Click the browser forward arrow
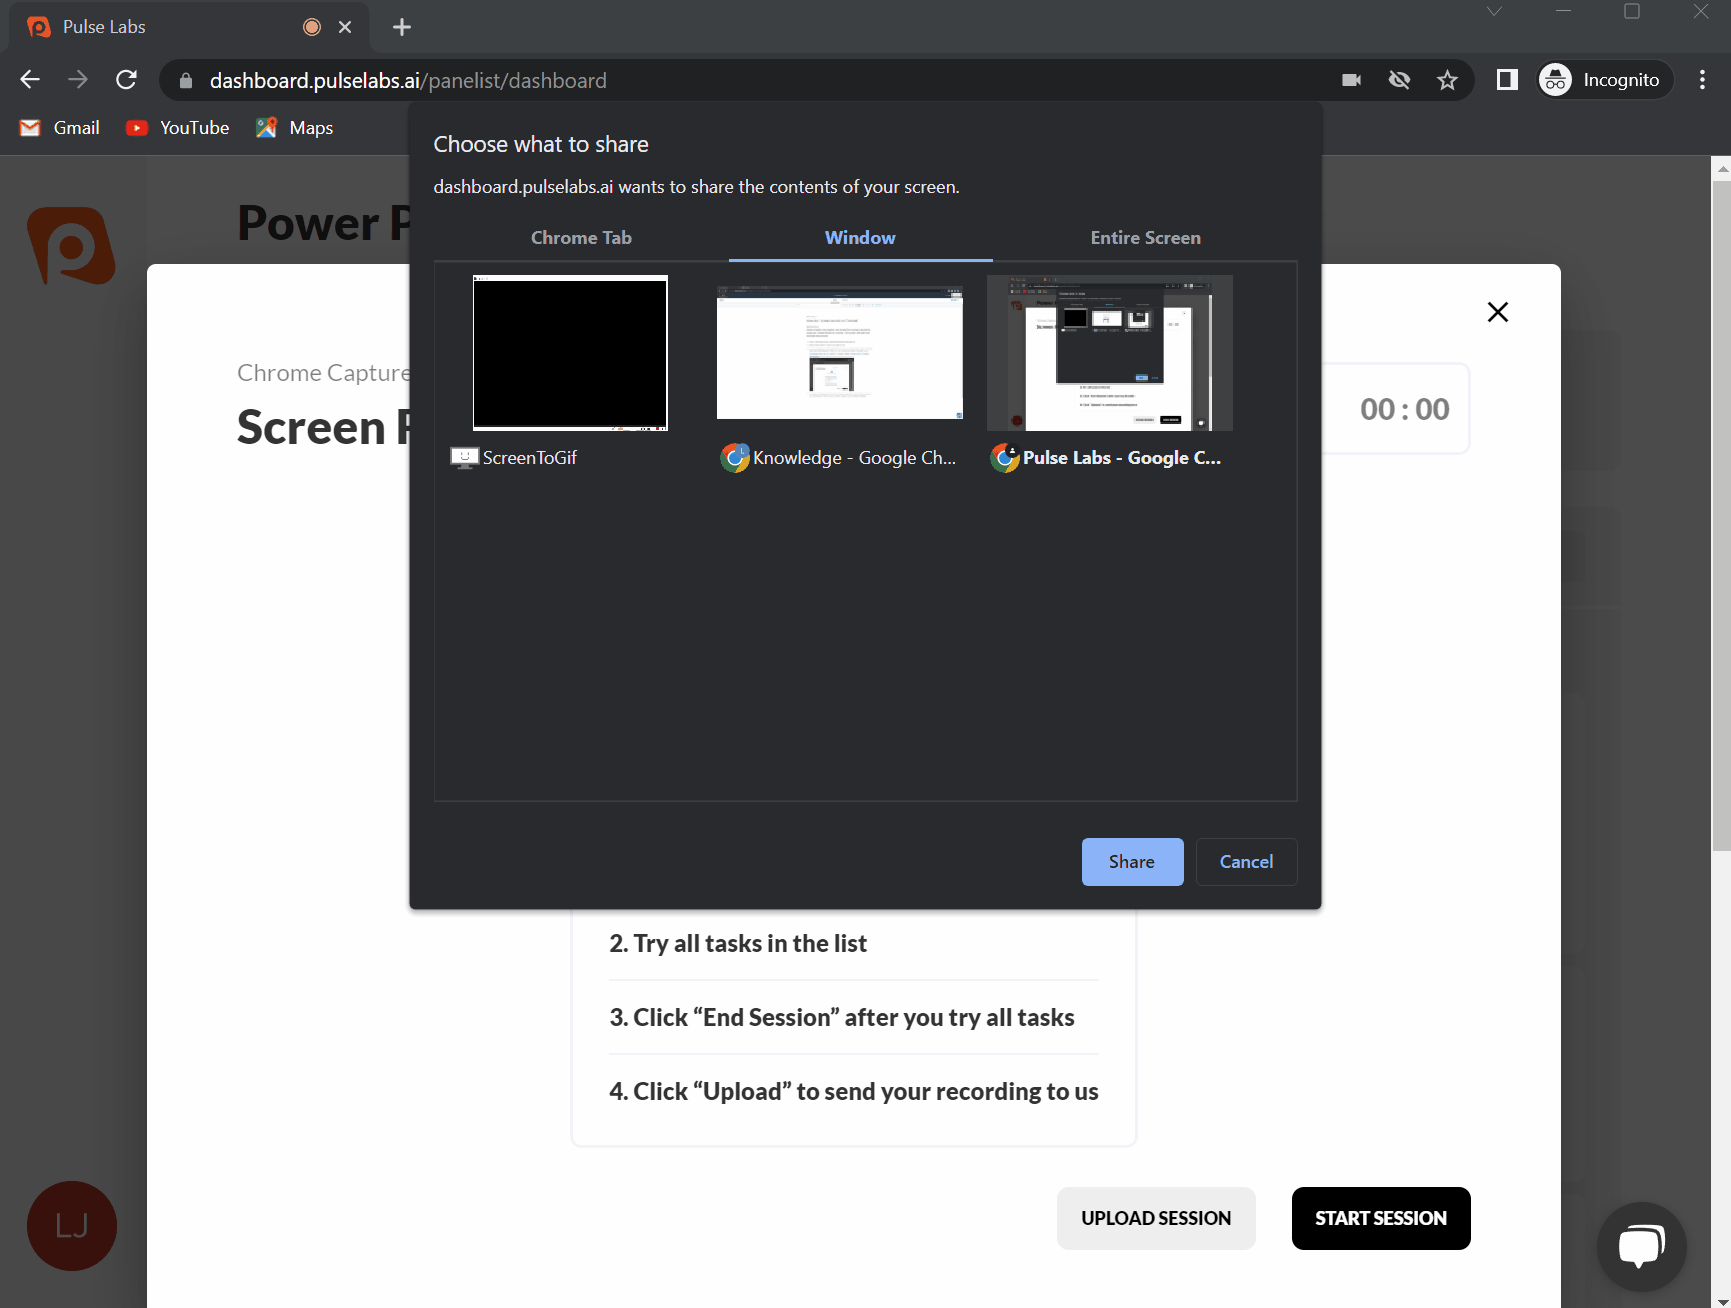Screen dimensions: 1731x1308 (x=78, y=80)
